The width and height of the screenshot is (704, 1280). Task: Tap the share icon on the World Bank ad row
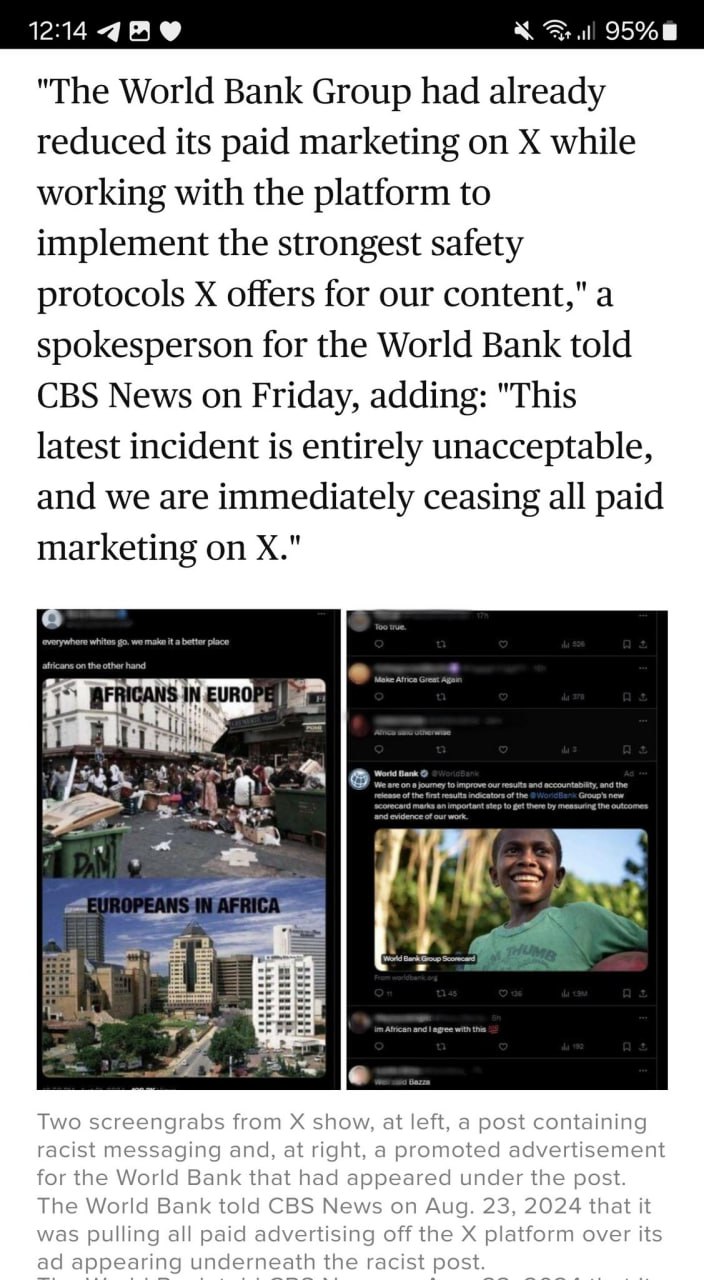643,993
